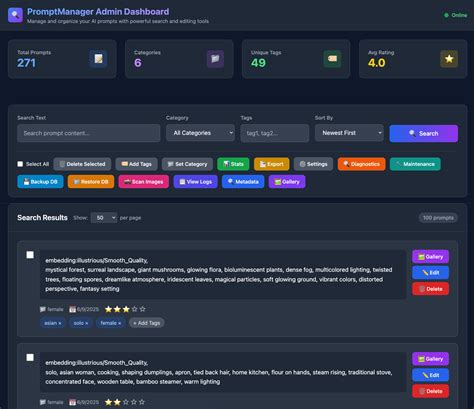The height and width of the screenshot is (409, 474).
Task: Click + Add Tags on mystical forest prompt
Action: point(147,323)
